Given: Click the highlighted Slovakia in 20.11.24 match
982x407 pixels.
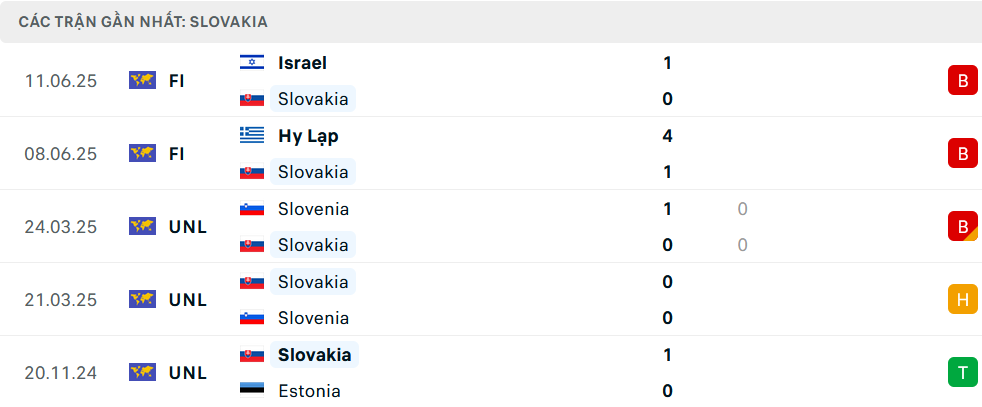Looking at the screenshot, I should [314, 355].
